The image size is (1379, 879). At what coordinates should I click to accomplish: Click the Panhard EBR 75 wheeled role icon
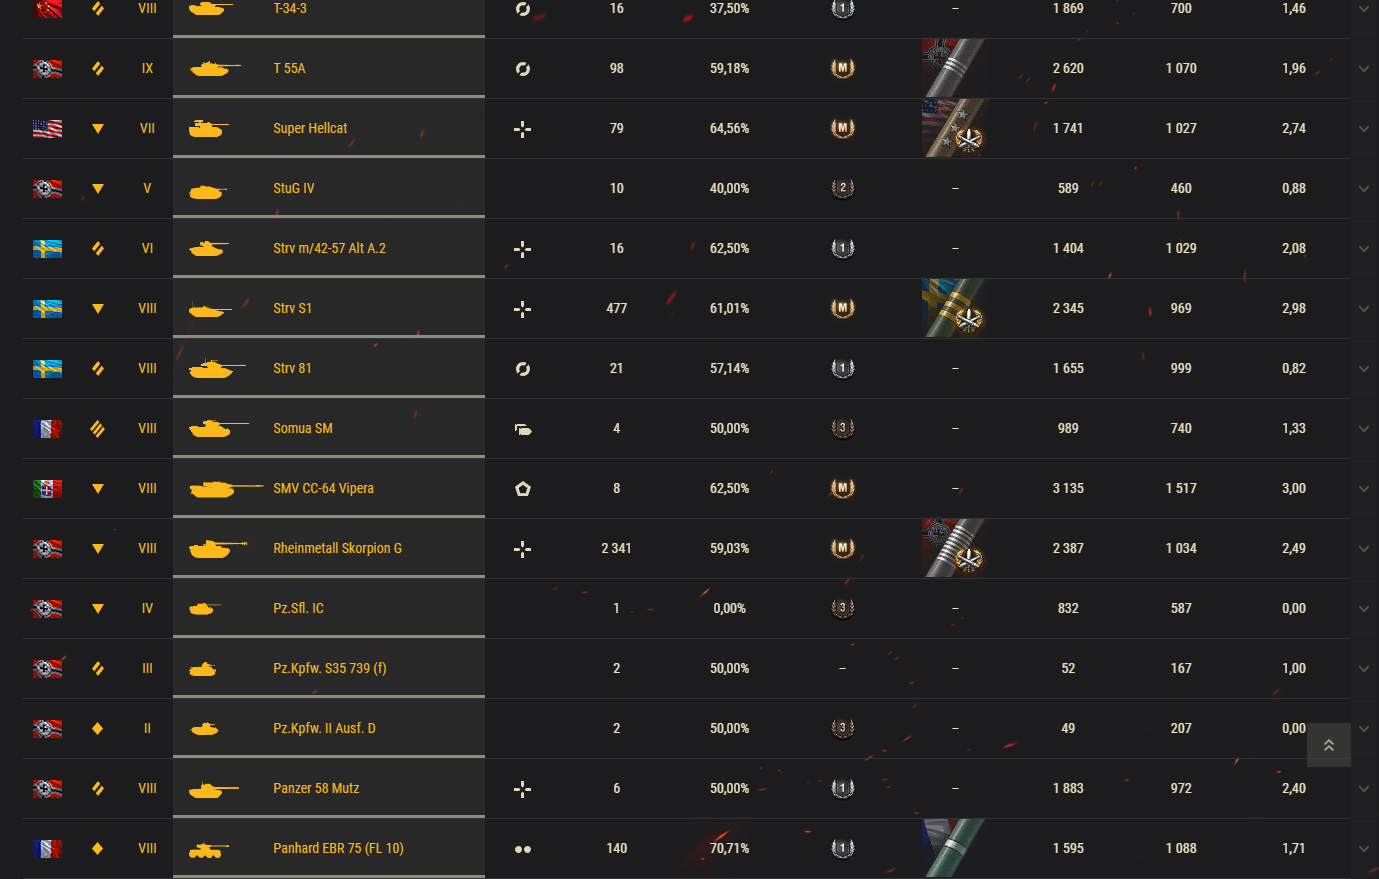(x=522, y=849)
